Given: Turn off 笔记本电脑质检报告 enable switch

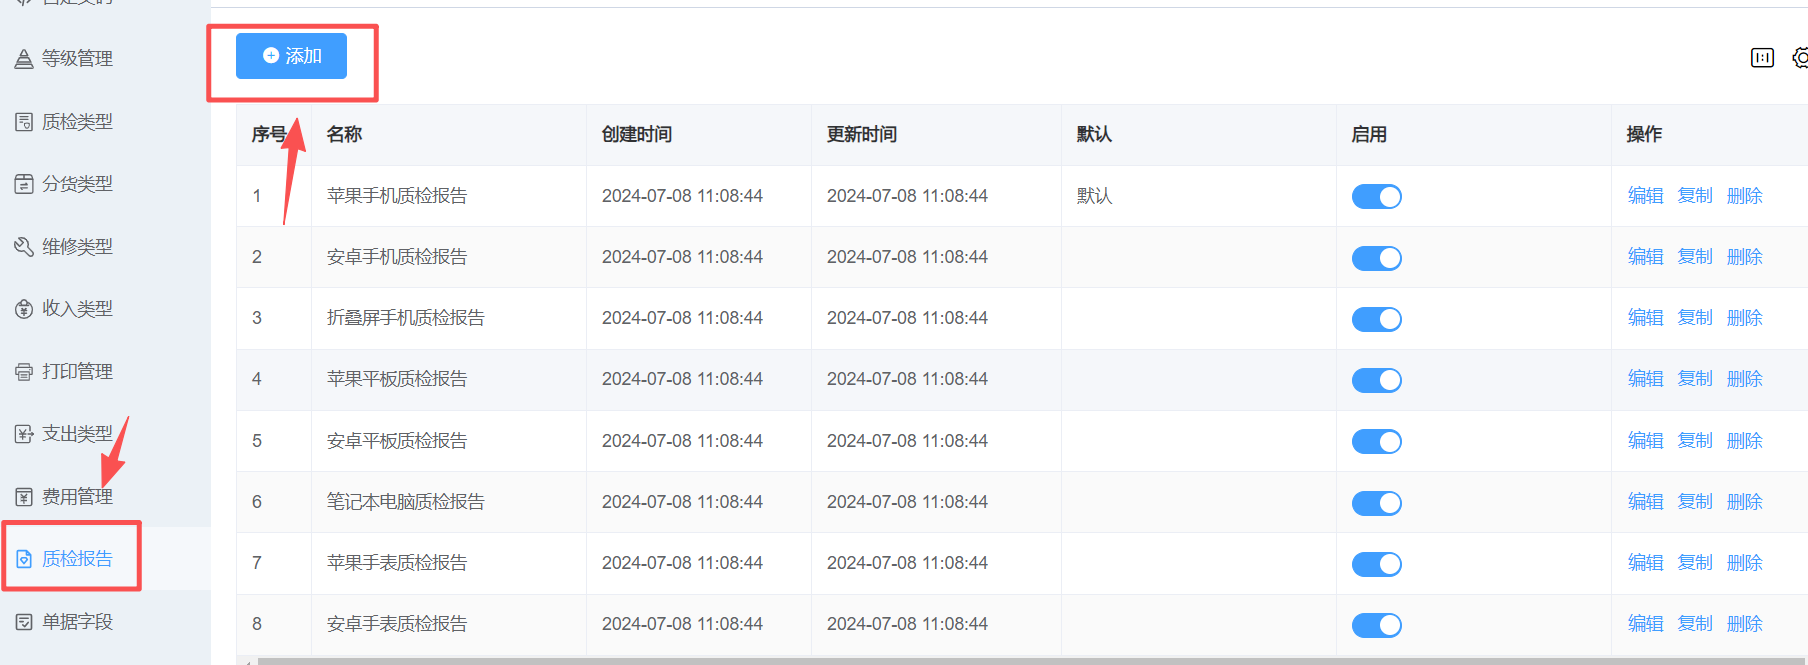Looking at the screenshot, I should click(x=1376, y=503).
